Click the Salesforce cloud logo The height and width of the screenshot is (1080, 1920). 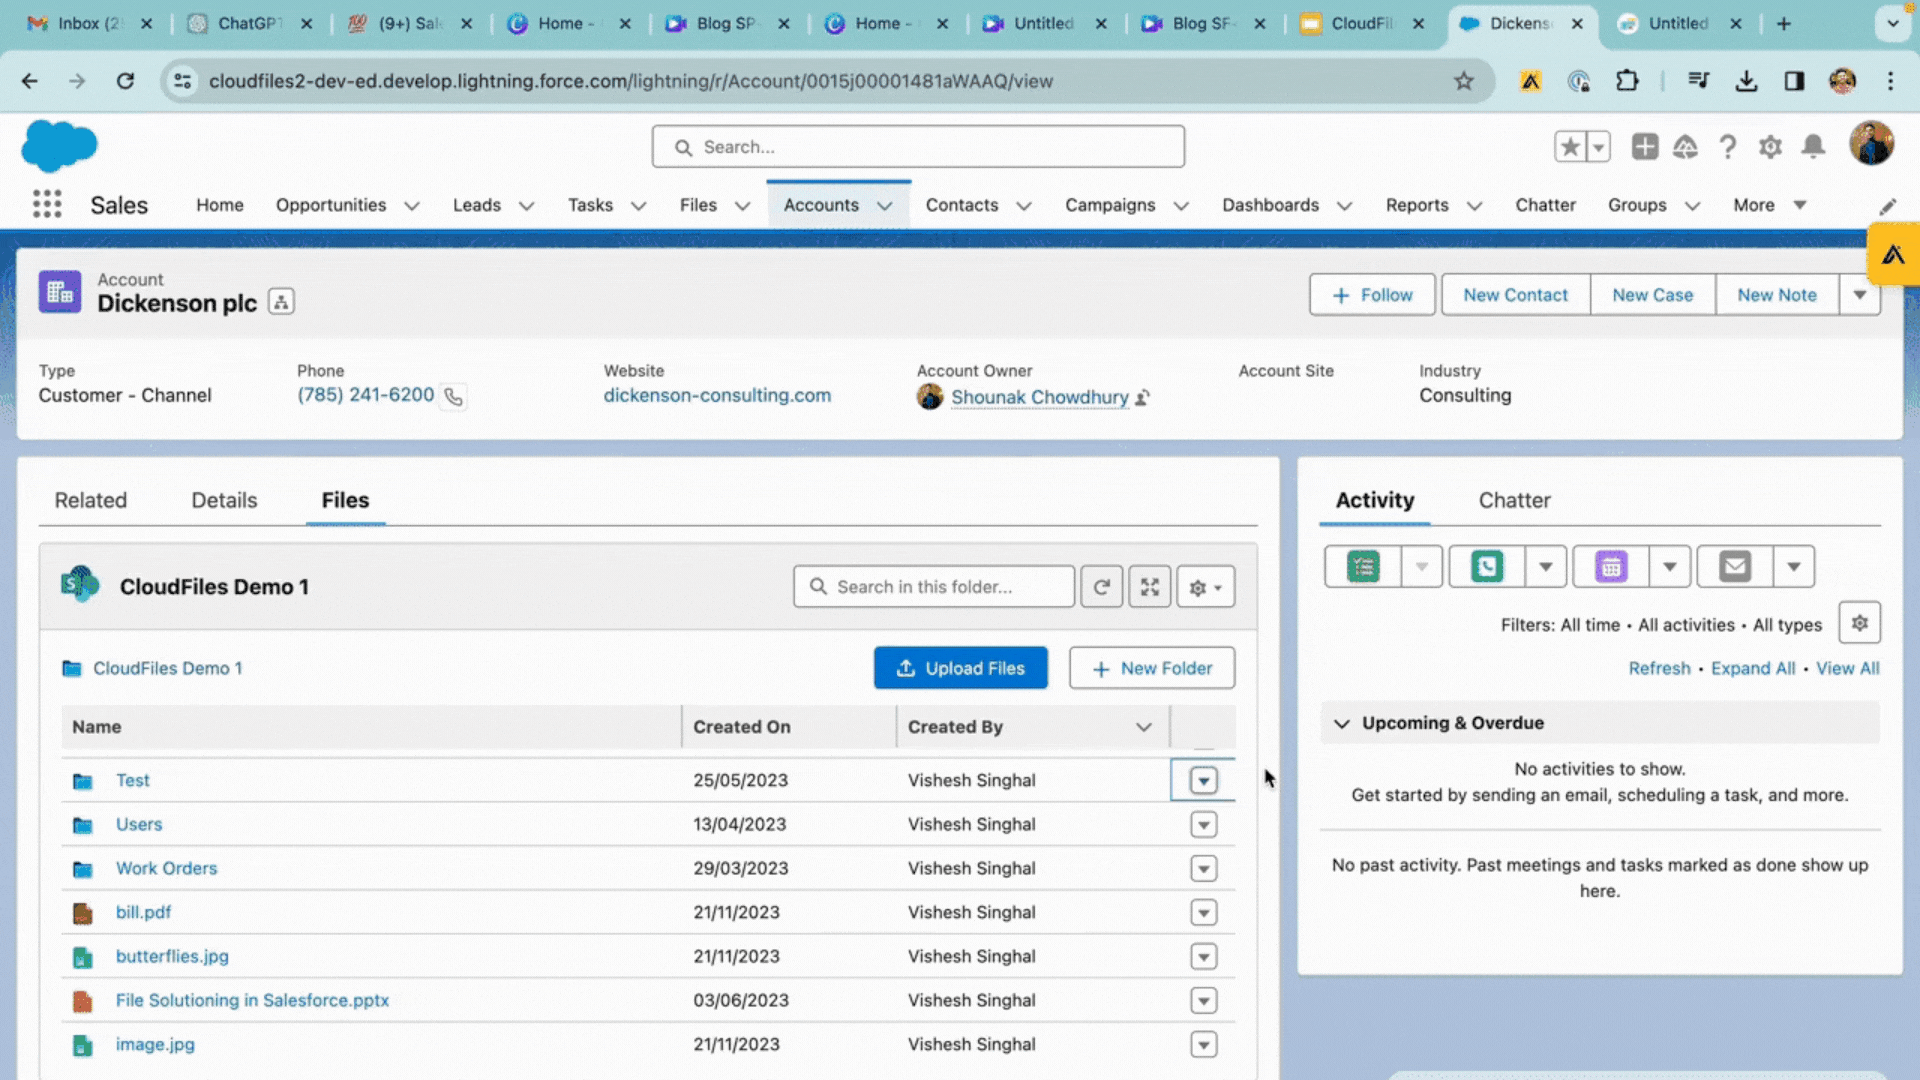point(59,146)
